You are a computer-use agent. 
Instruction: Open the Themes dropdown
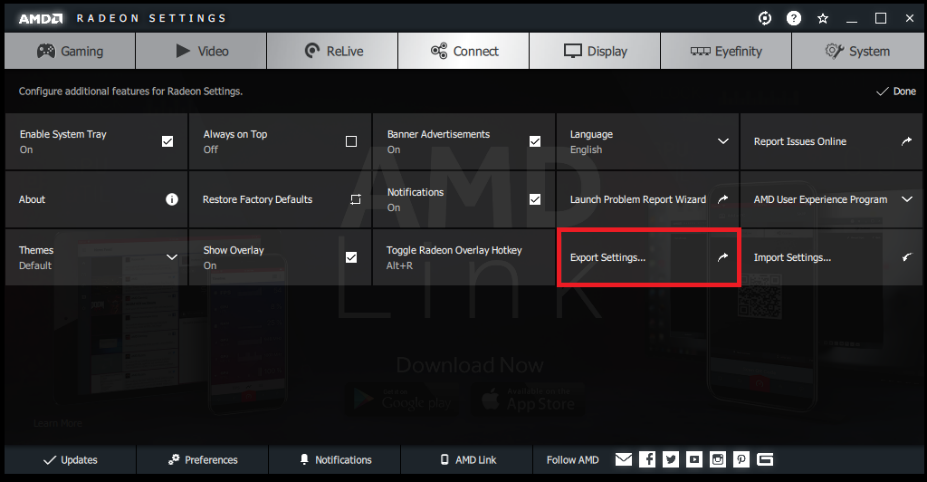(x=172, y=257)
